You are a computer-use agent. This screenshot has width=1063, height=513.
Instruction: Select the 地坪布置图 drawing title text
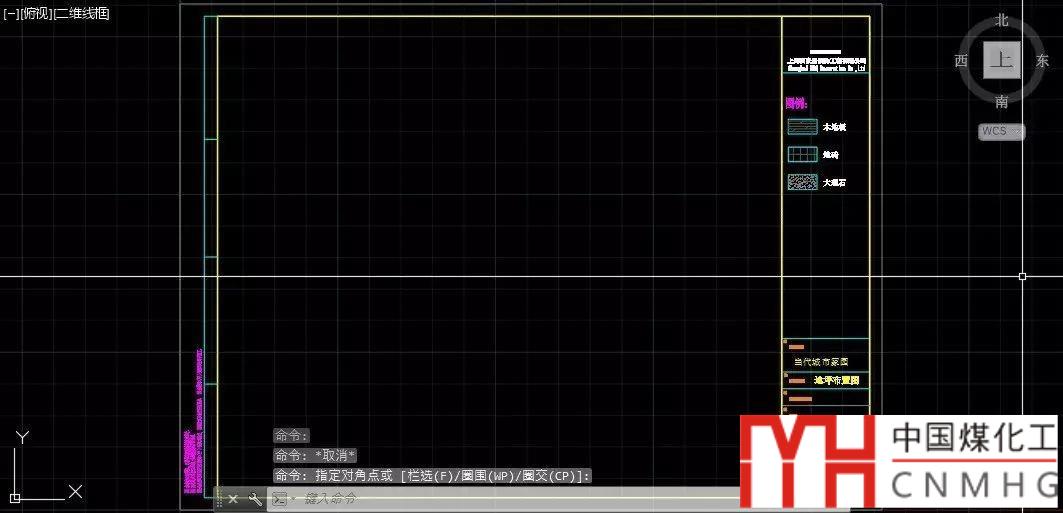837,381
